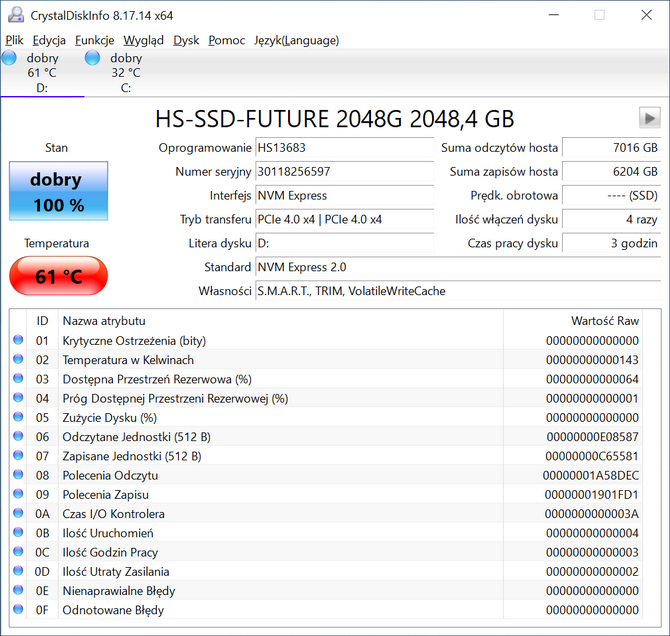Click status orb for attribute 05 Zużycie Dysku

click(x=18, y=417)
